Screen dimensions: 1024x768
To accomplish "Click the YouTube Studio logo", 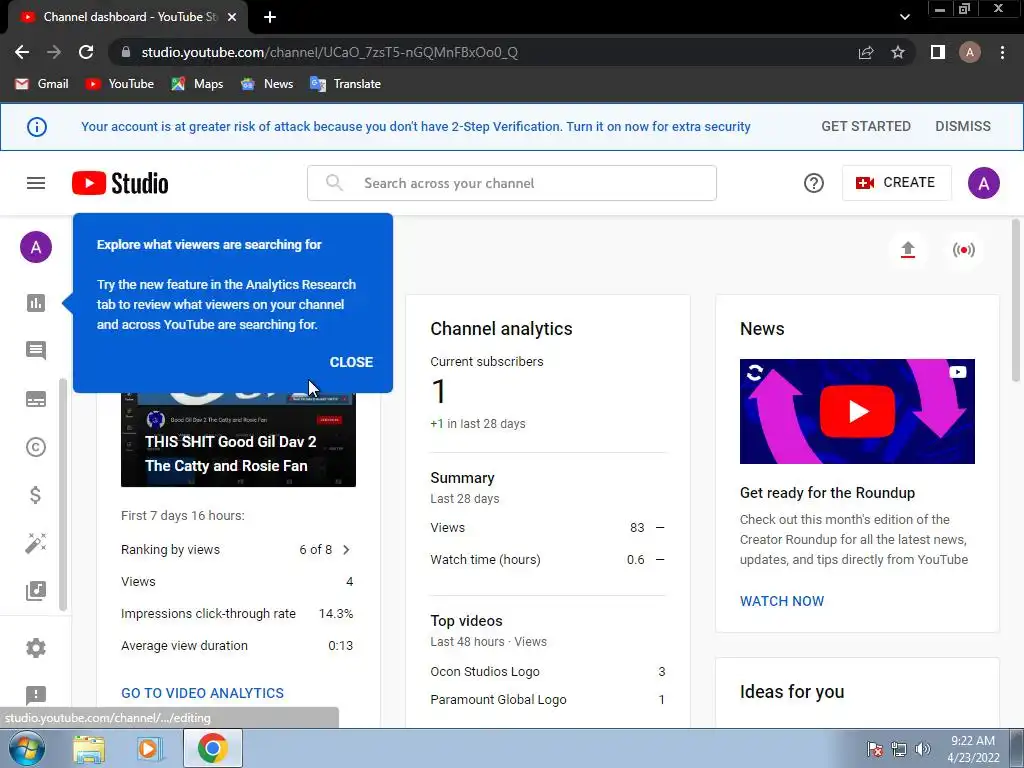I will pyautogui.click(x=120, y=184).
